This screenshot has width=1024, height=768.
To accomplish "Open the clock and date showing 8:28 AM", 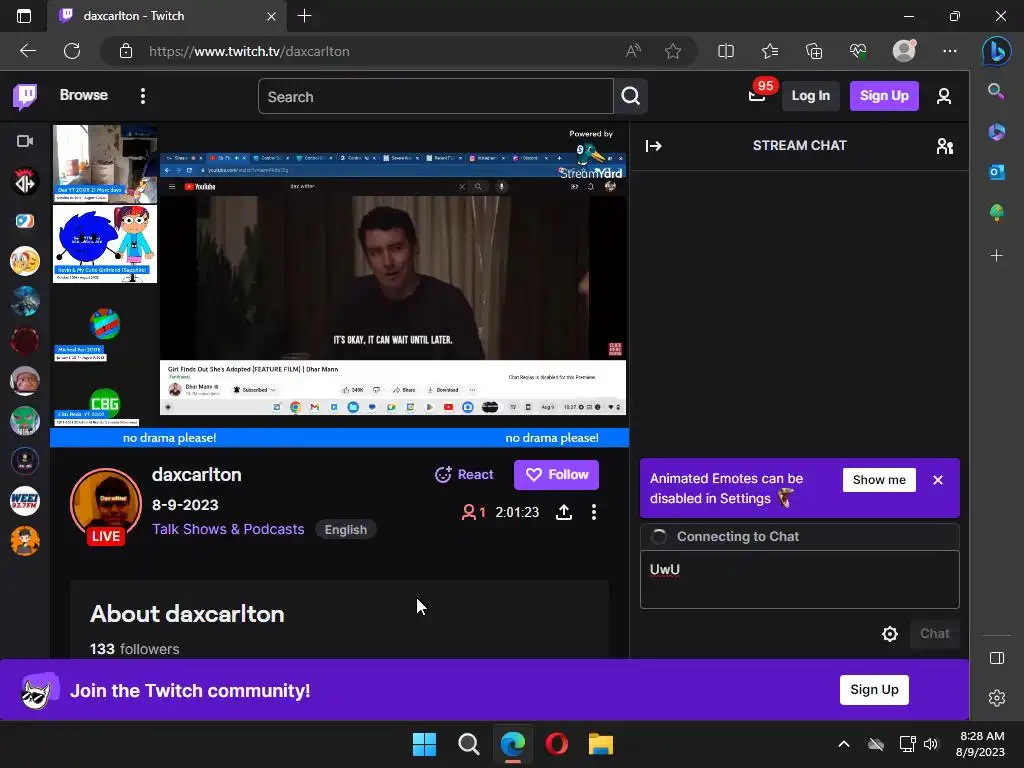I will click(x=980, y=744).
